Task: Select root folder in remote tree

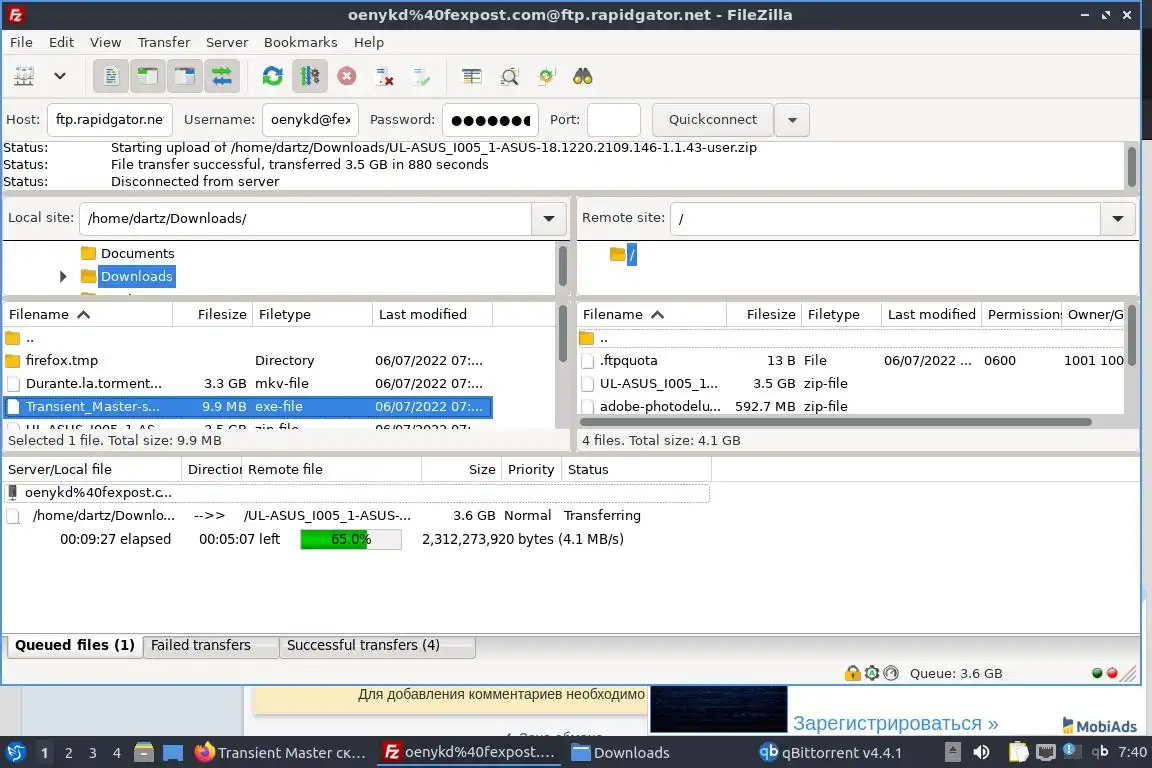Action: pyautogui.click(x=632, y=255)
